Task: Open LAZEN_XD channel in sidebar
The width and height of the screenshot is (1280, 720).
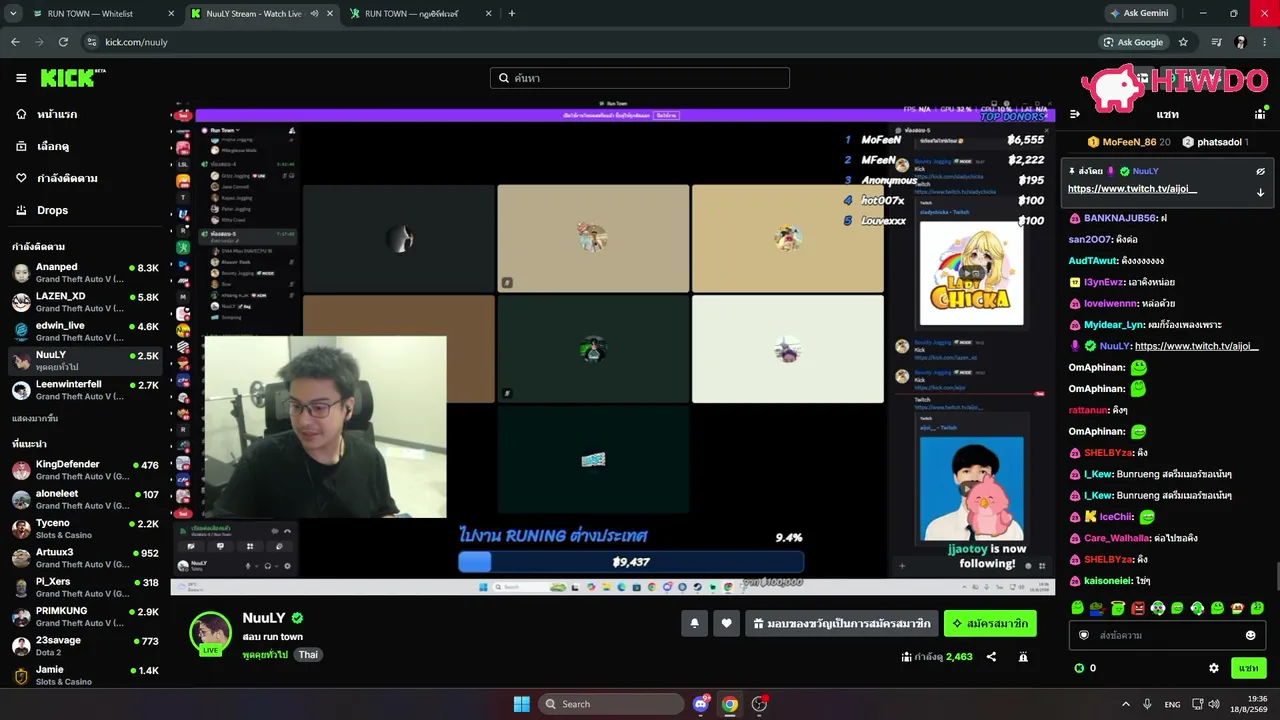Action: (85, 302)
